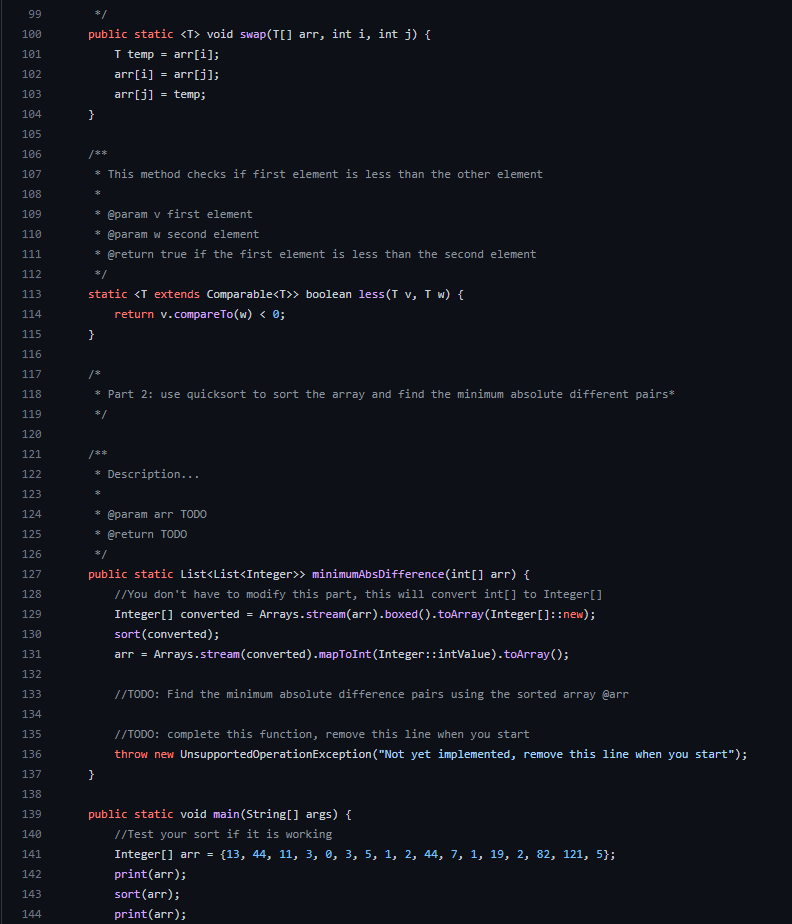Click 'Description...' comment line
The image size is (792, 924).
click(153, 474)
